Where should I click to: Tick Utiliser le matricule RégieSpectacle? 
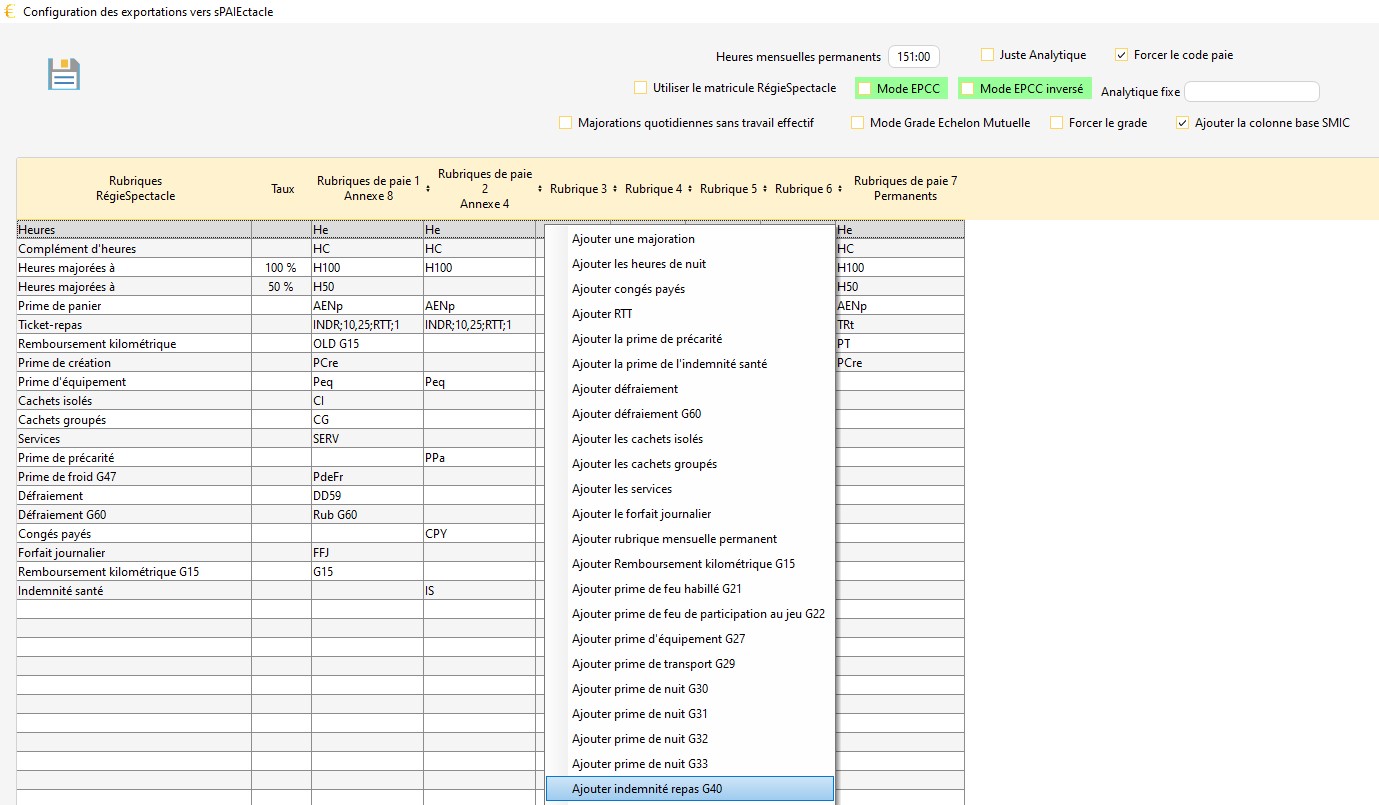[640, 88]
